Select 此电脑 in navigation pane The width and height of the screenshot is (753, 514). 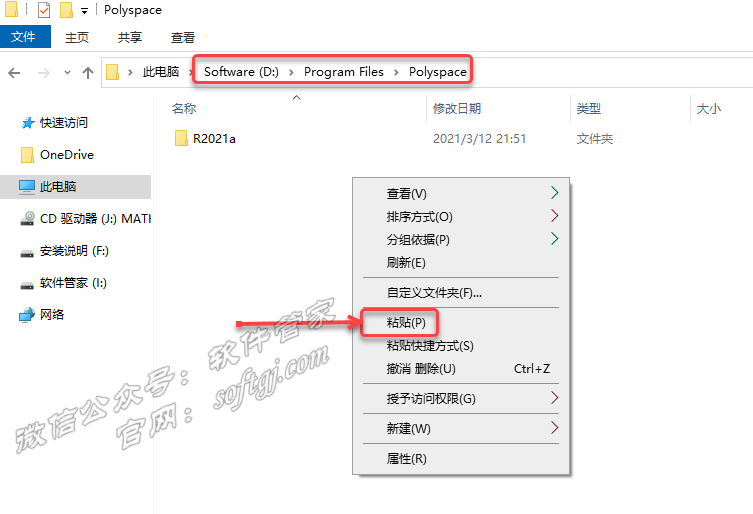[75, 187]
